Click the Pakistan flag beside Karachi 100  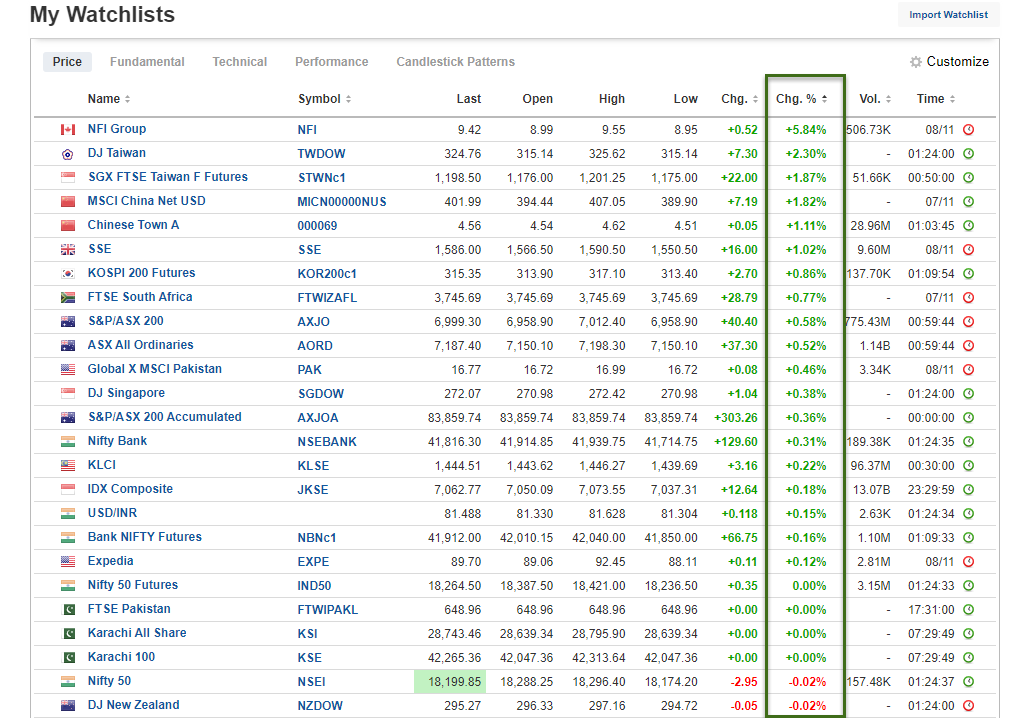pyautogui.click(x=68, y=658)
